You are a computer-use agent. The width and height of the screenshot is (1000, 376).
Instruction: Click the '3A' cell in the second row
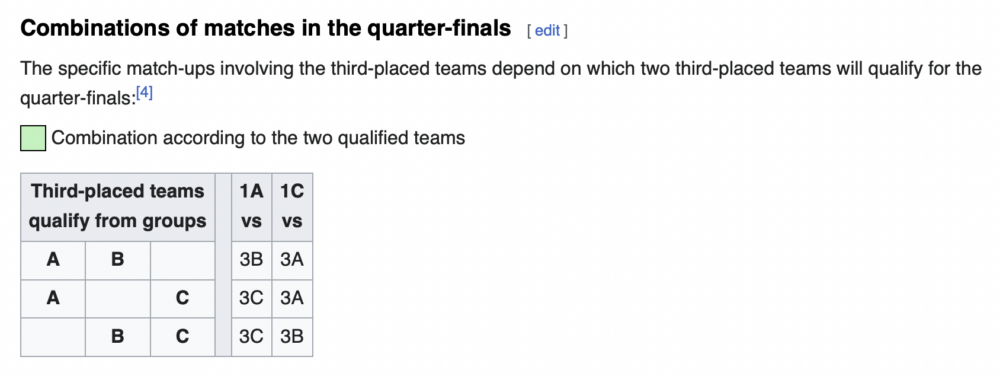point(292,298)
